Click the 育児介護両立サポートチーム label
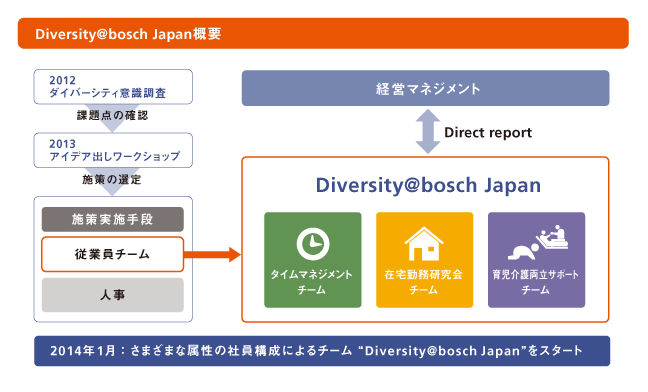Image resolution: width=648 pixels, height=392 pixels. pos(536,282)
